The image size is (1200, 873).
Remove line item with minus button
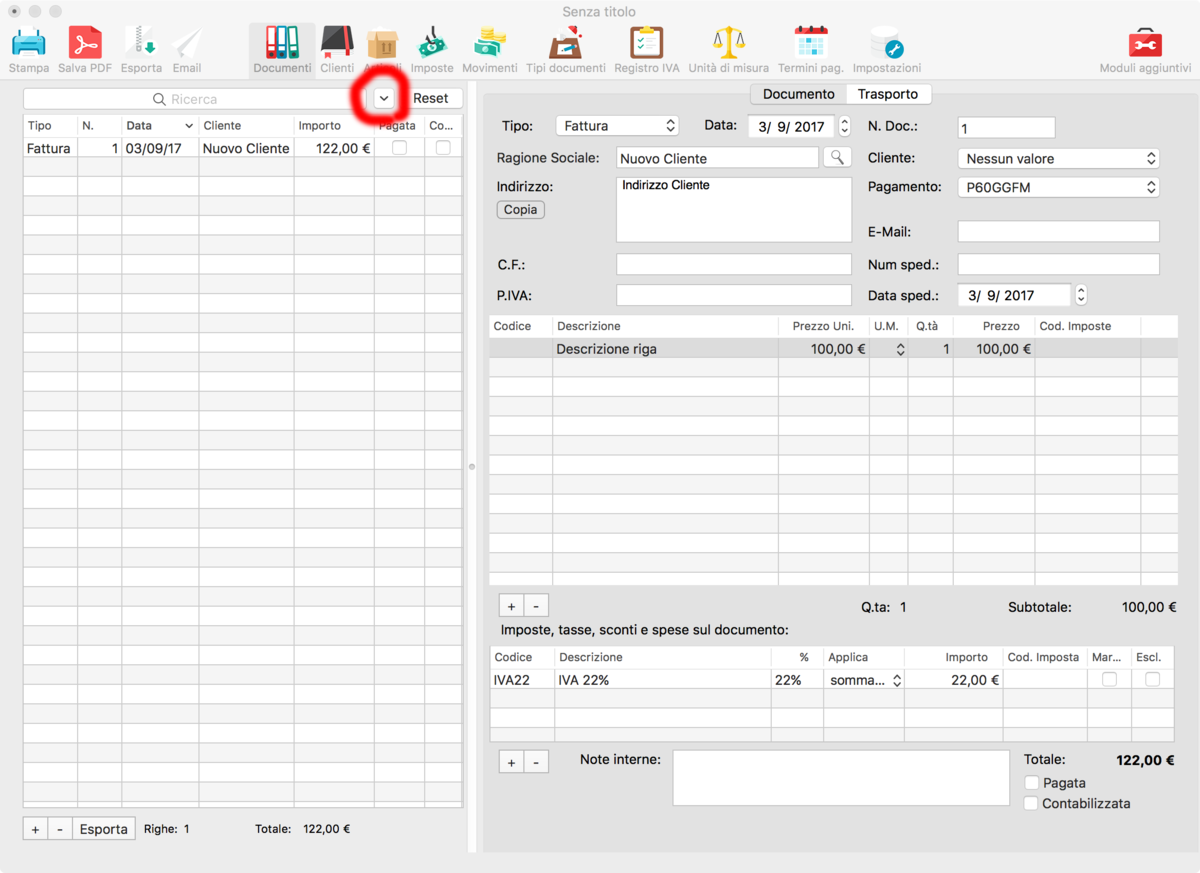click(x=536, y=606)
